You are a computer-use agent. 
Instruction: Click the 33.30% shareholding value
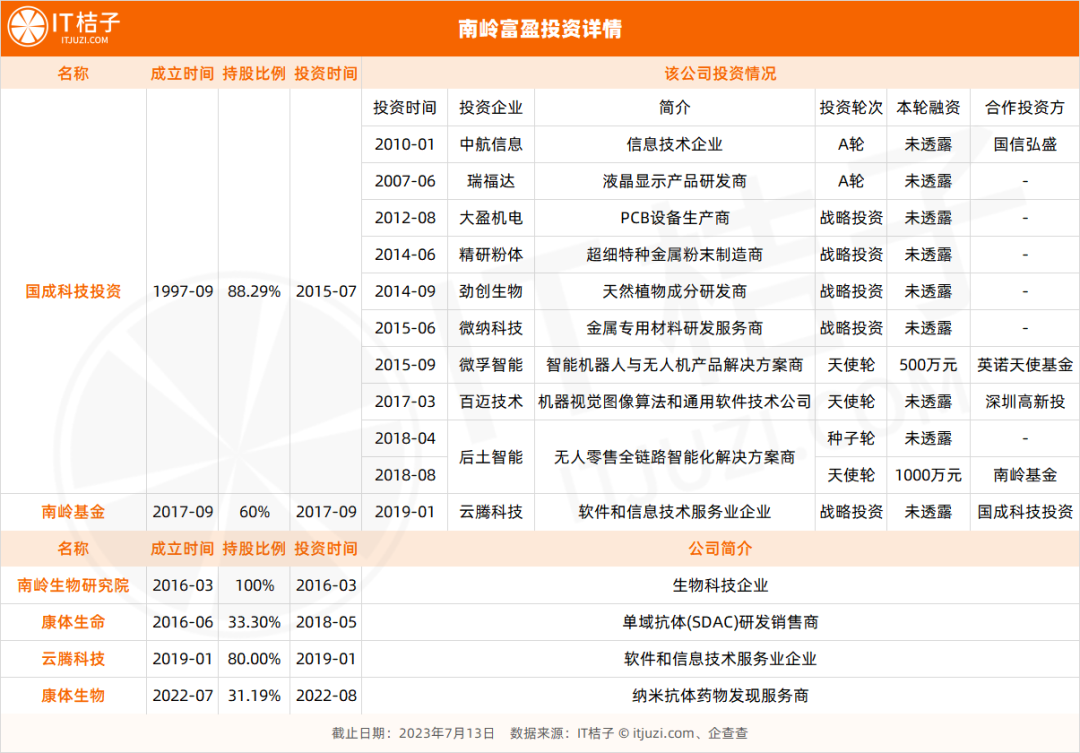pos(254,622)
